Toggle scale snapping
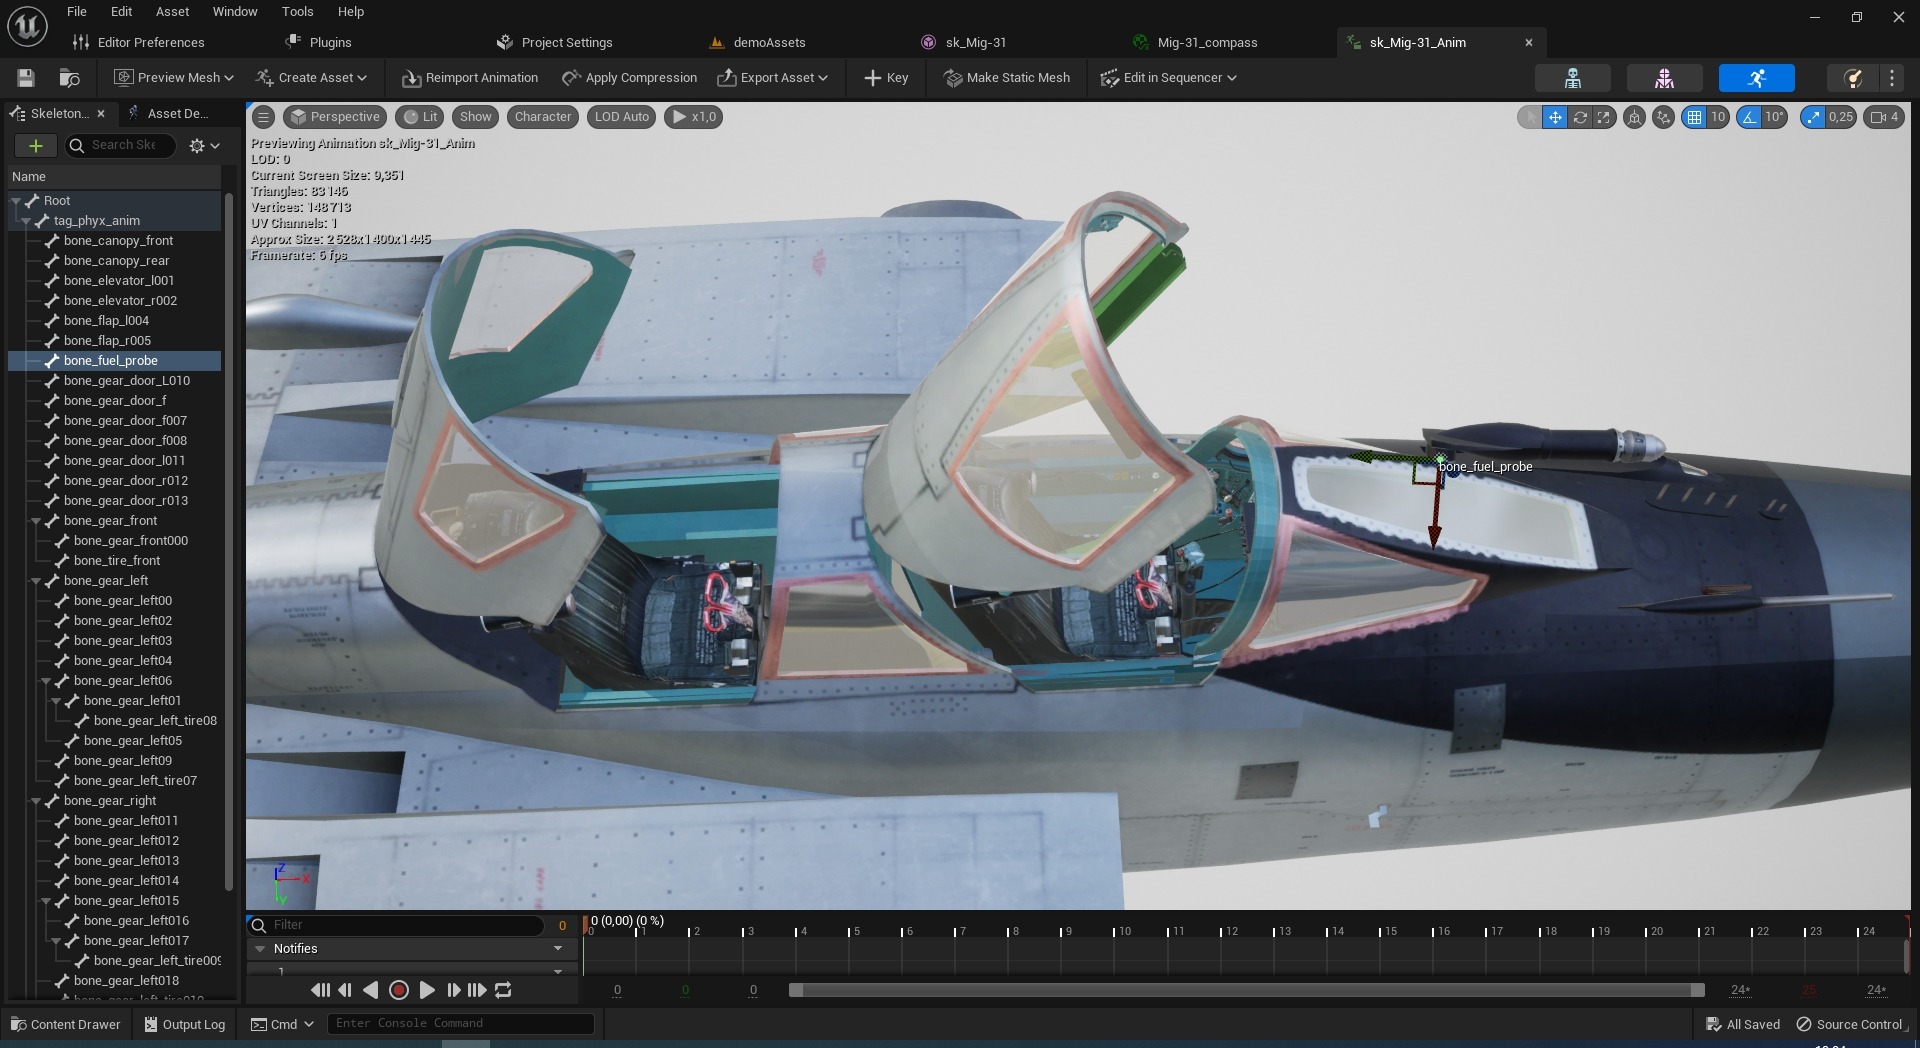Screen dimensions: 1920x1048 (1813, 117)
